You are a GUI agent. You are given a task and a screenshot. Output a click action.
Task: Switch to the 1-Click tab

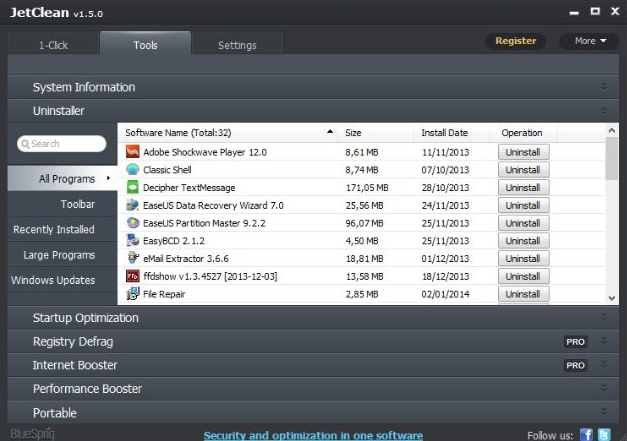tap(54, 45)
